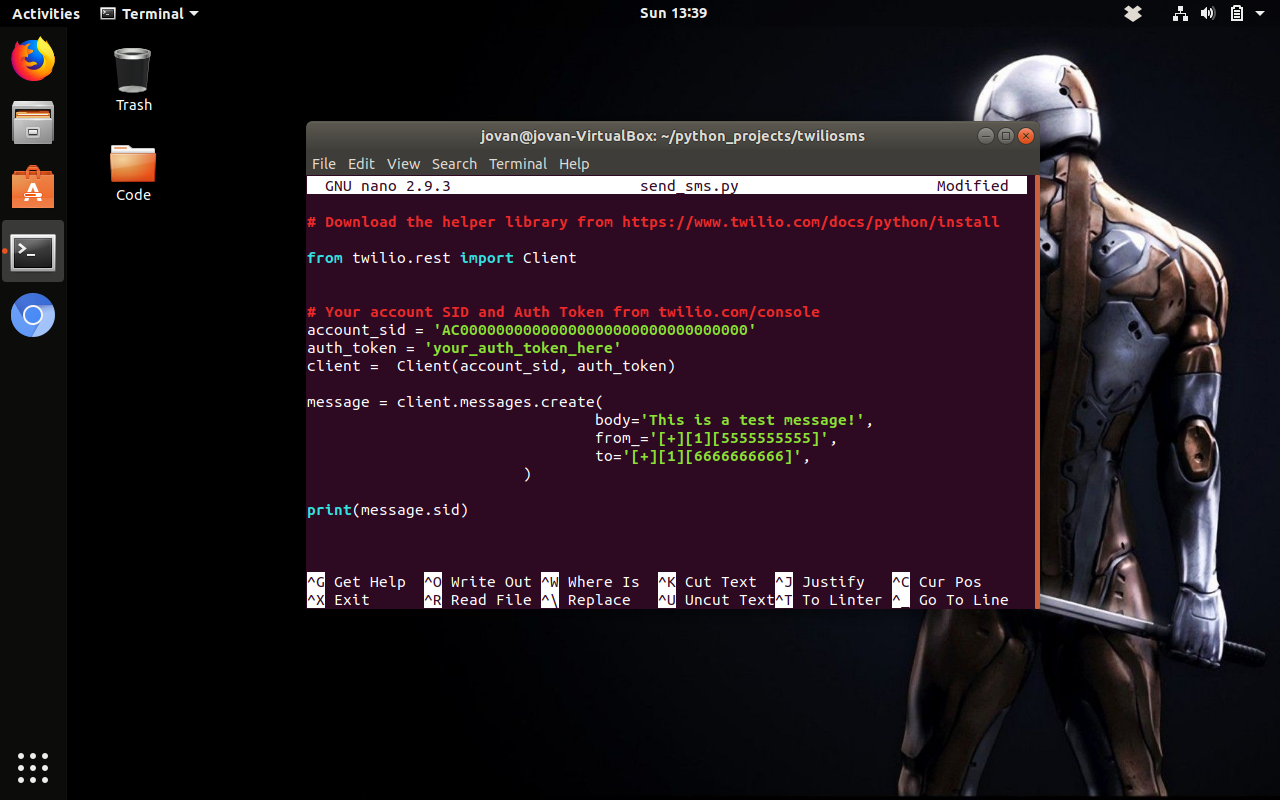This screenshot has height=800, width=1280.
Task: Click the Dropbox tray icon
Action: pos(1133,14)
